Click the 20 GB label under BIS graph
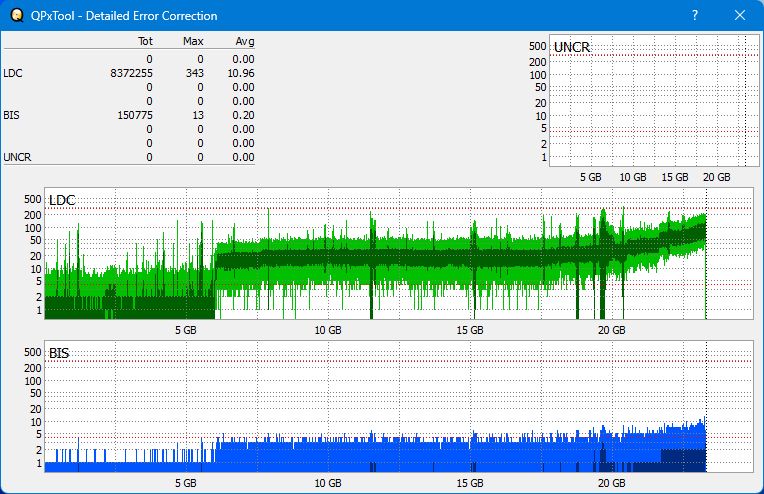Viewport: 764px width, 494px height. click(x=611, y=483)
